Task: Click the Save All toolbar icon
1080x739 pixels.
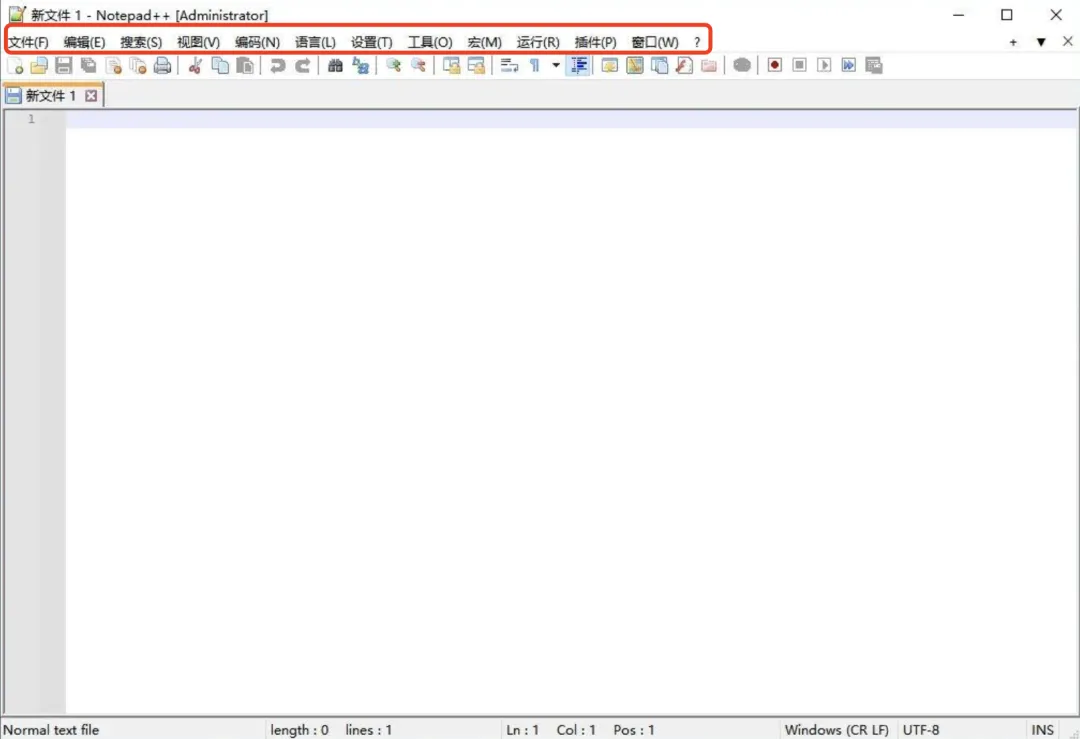Action: [89, 65]
